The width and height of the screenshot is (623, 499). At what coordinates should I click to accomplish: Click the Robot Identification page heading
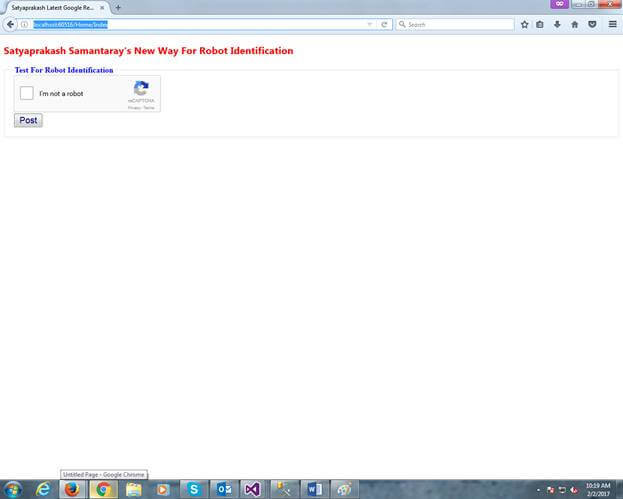pyautogui.click(x=149, y=51)
